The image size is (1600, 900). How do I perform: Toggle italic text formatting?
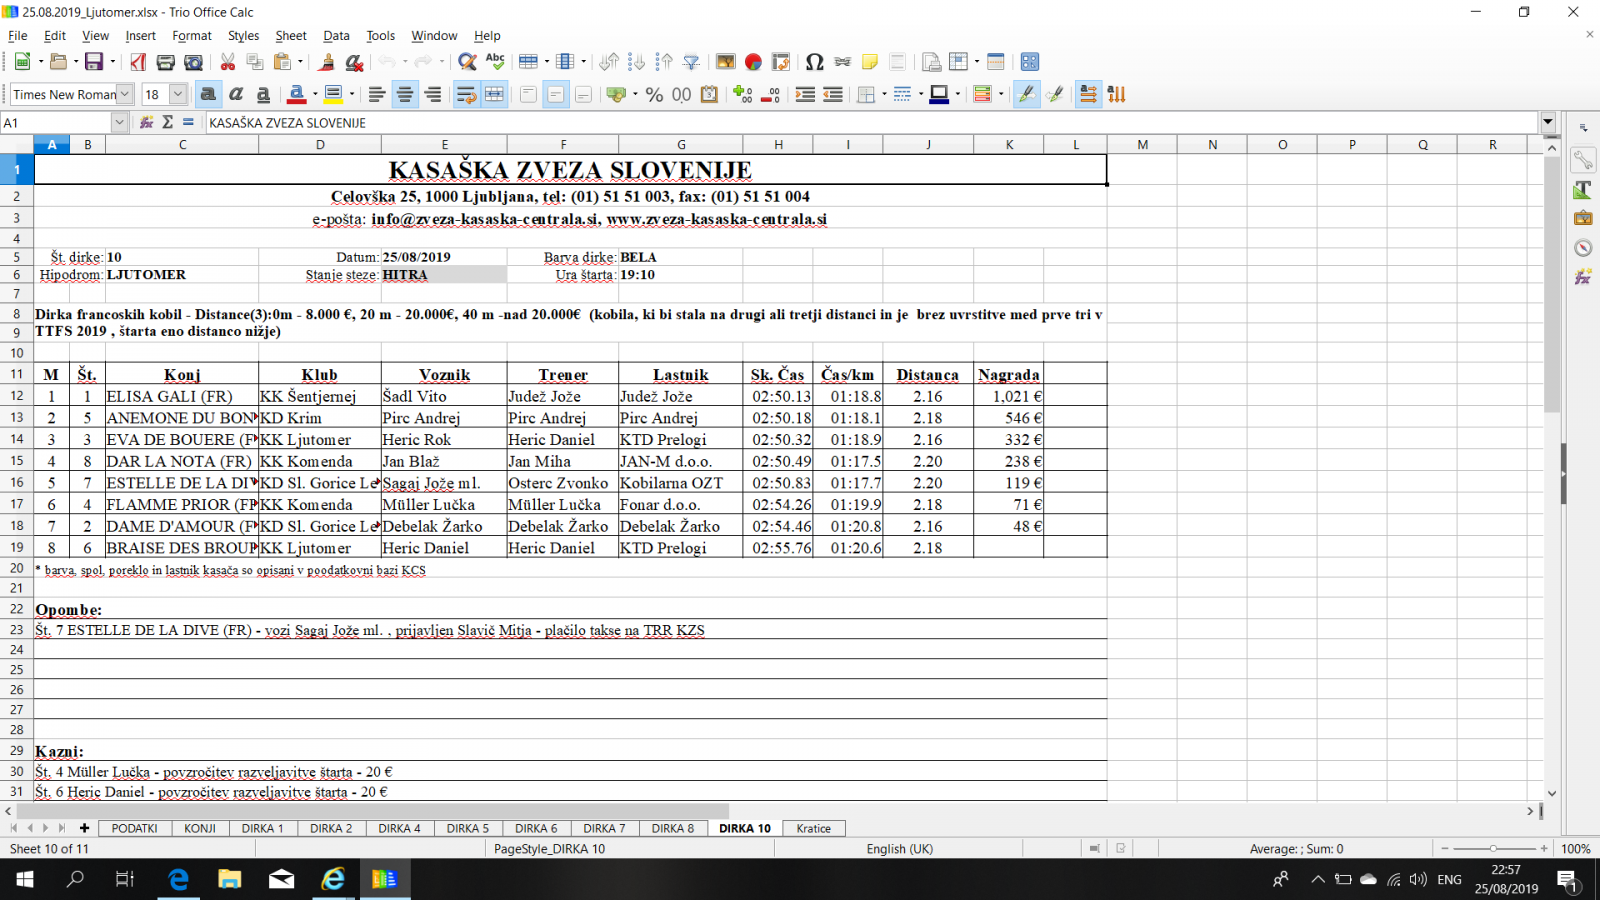(x=236, y=94)
